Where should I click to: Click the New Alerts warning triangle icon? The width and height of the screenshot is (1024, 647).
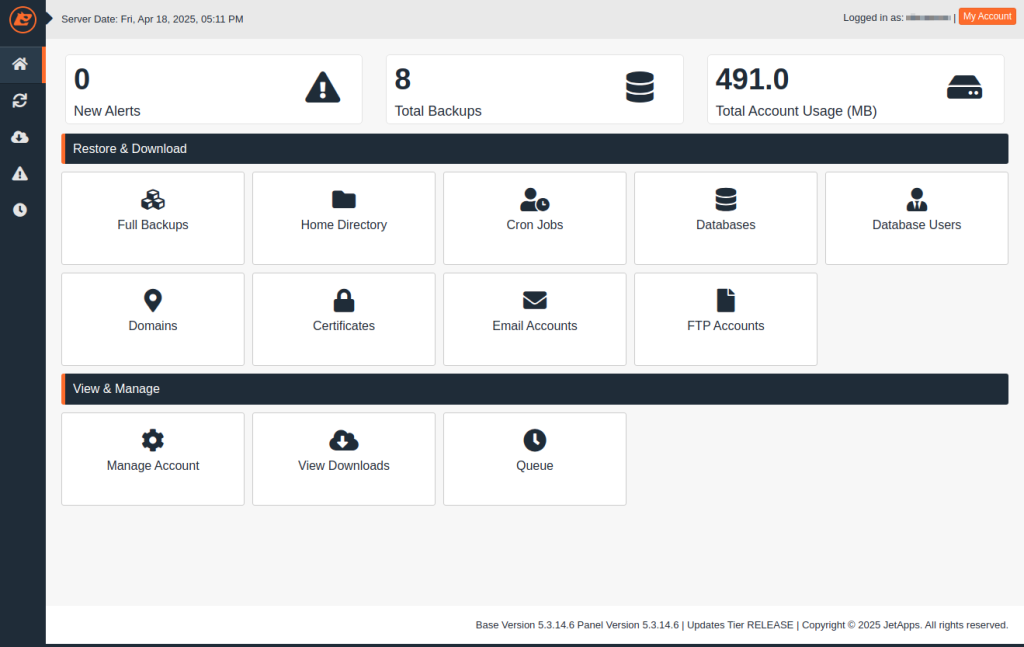[323, 87]
